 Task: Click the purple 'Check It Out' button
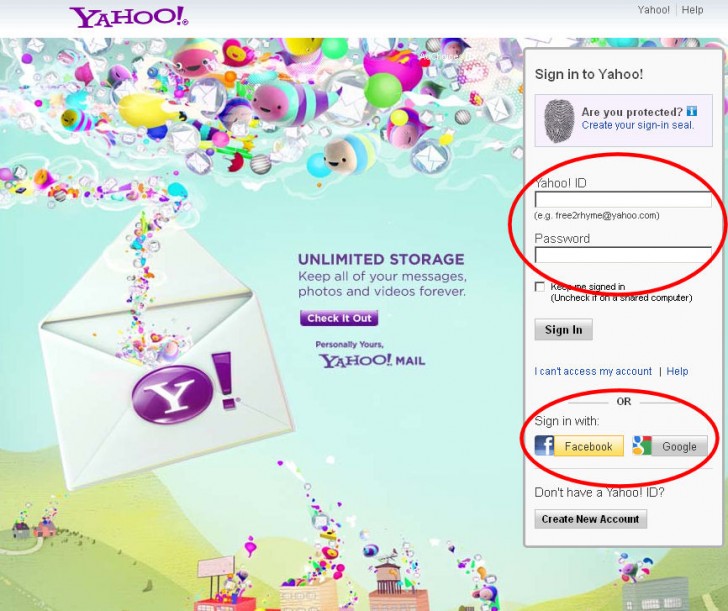point(339,318)
